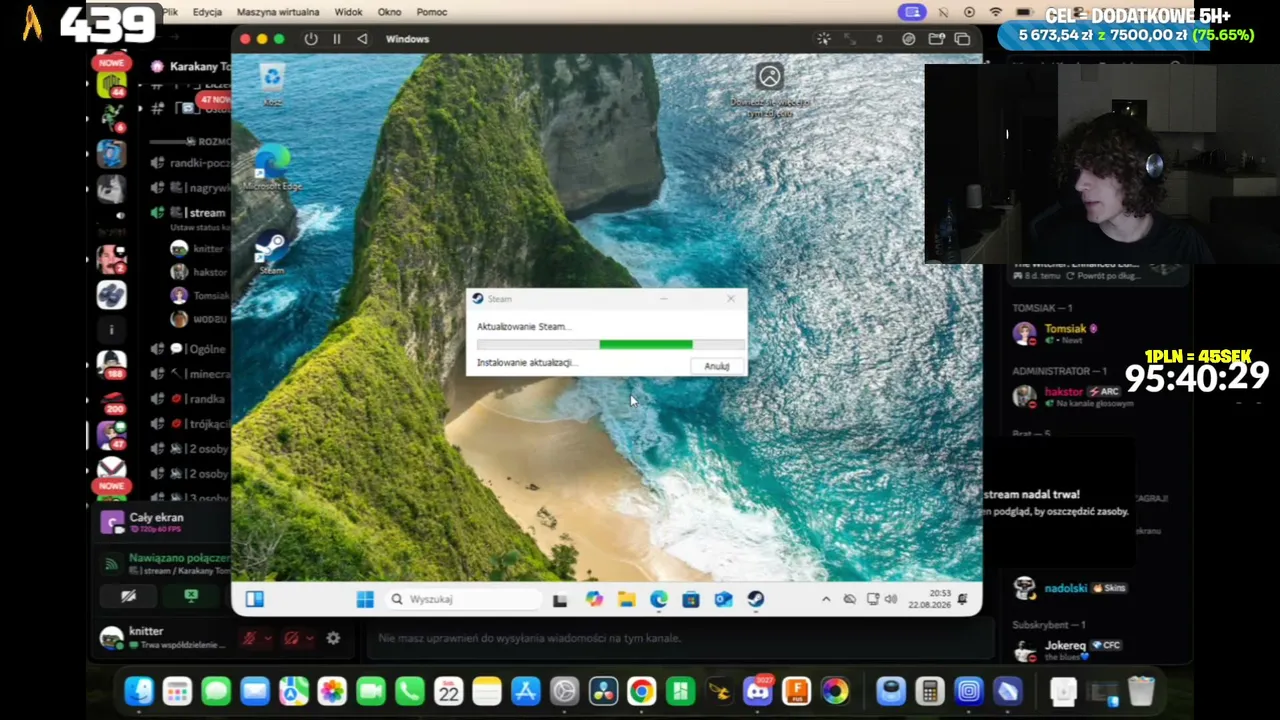
Task: Open Microsoft Store from the taskbar
Action: [x=690, y=599]
